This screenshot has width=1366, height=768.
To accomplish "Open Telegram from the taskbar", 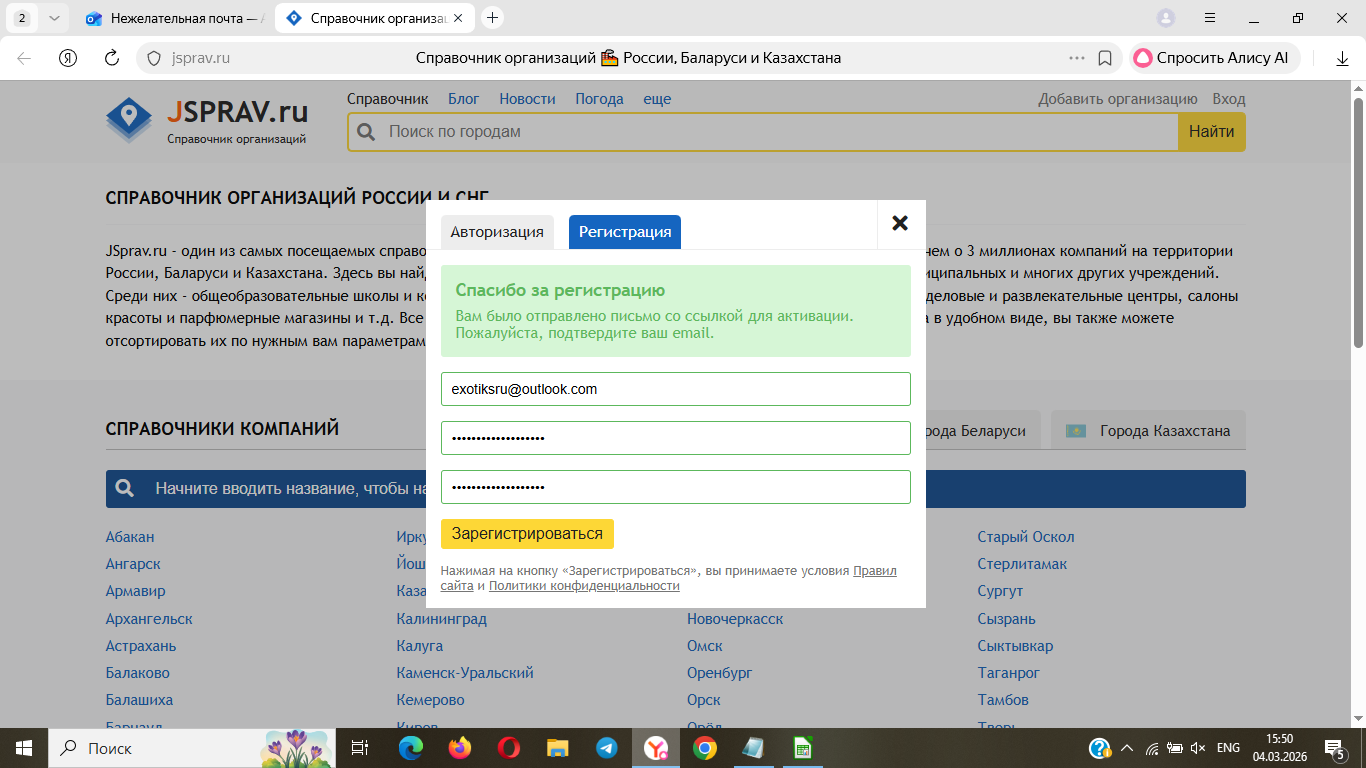I will coord(607,748).
